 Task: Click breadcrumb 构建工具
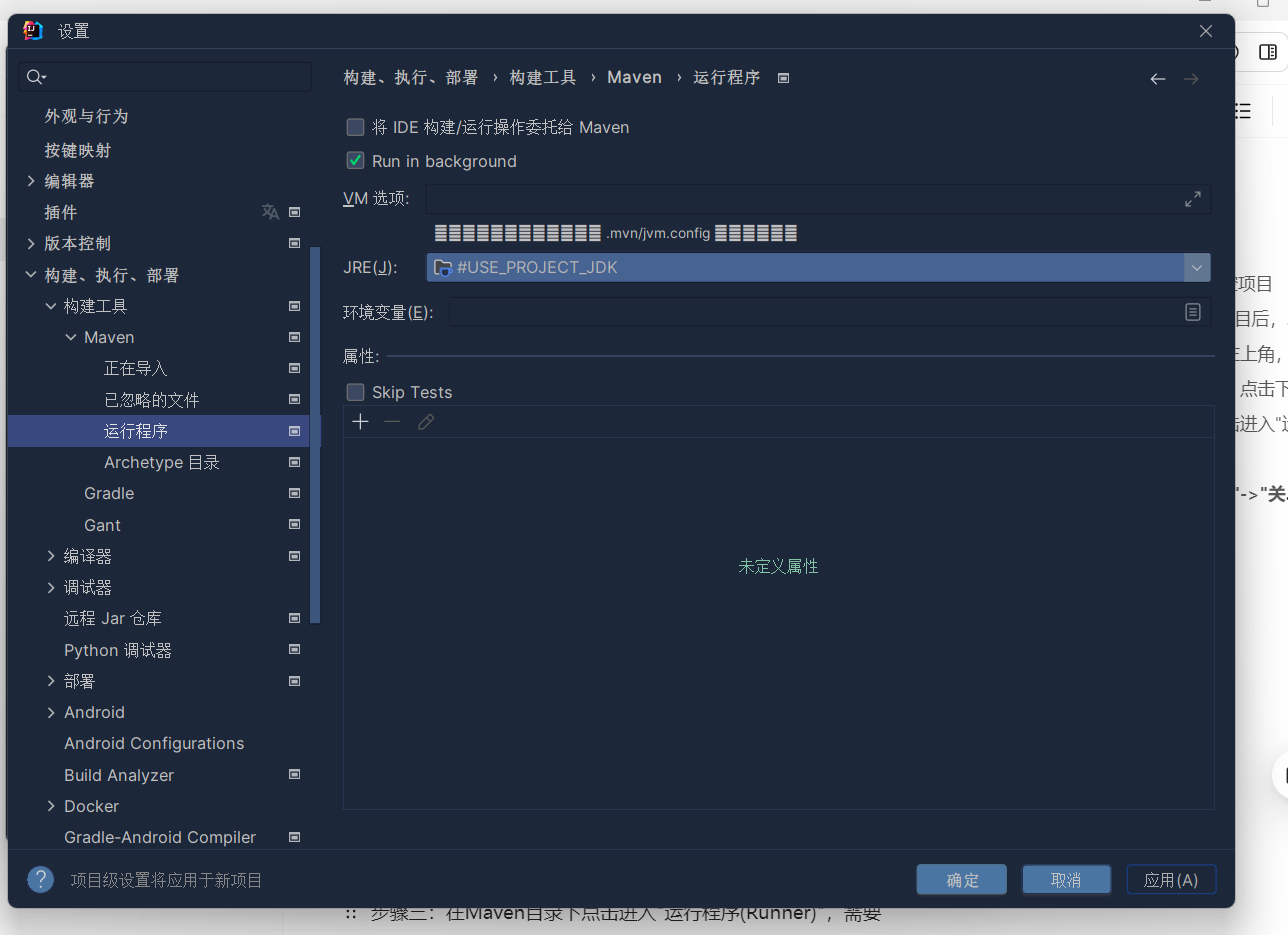[x=543, y=77]
